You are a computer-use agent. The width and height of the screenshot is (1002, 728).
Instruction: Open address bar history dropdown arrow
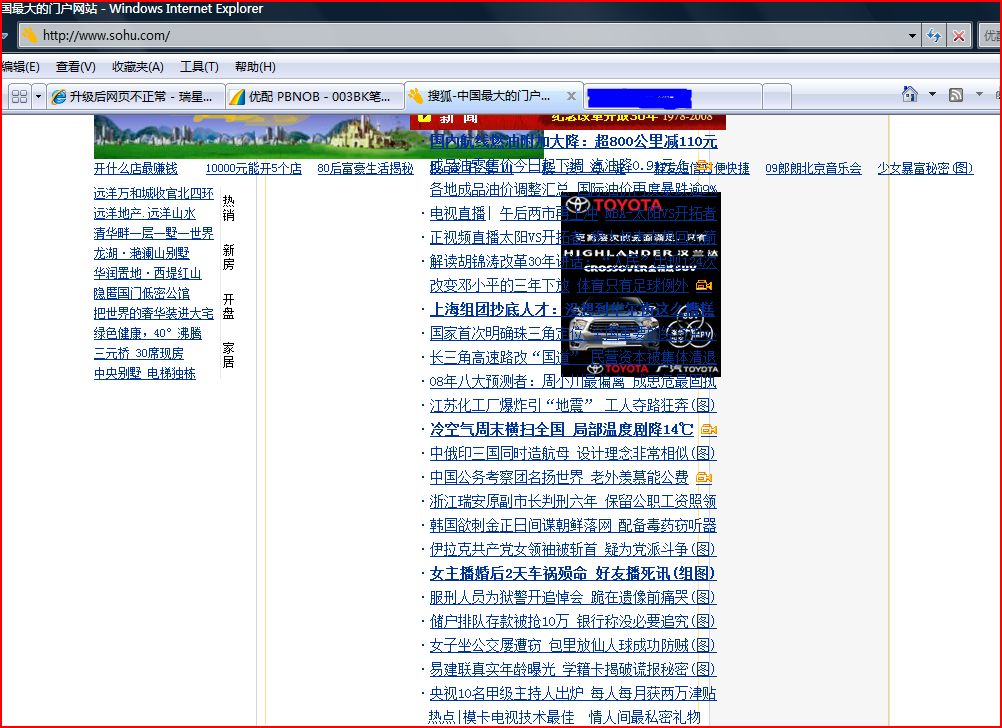click(913, 36)
